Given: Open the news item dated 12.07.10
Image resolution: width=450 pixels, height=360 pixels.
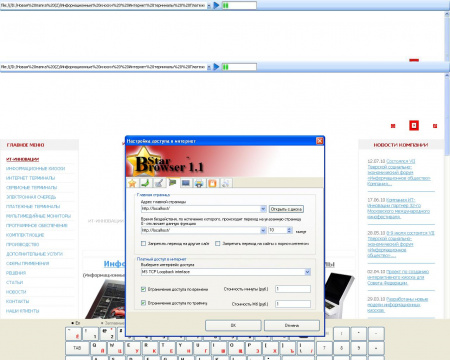Looking at the screenshot, I should (x=399, y=172).
